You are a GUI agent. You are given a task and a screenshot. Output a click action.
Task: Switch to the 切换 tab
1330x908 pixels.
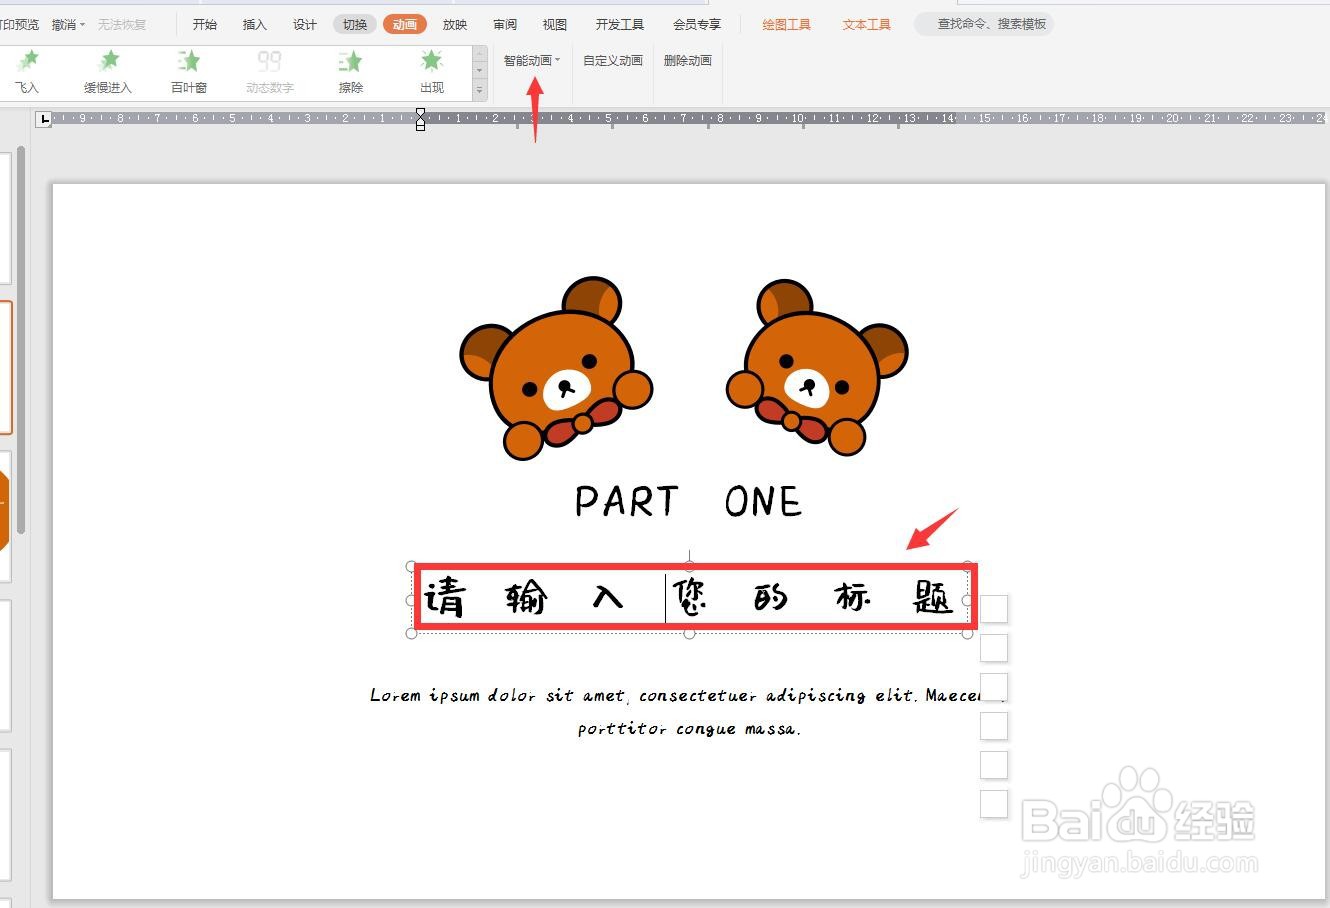coord(355,24)
